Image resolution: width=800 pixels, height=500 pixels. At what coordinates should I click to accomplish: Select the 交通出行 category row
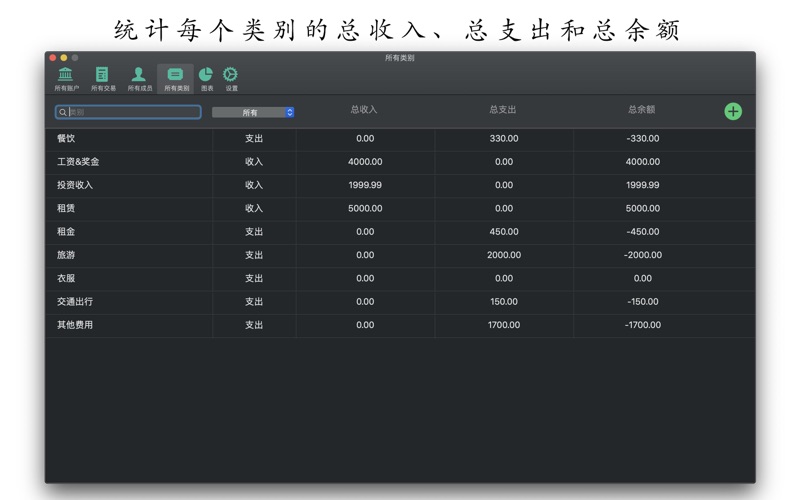click(400, 302)
